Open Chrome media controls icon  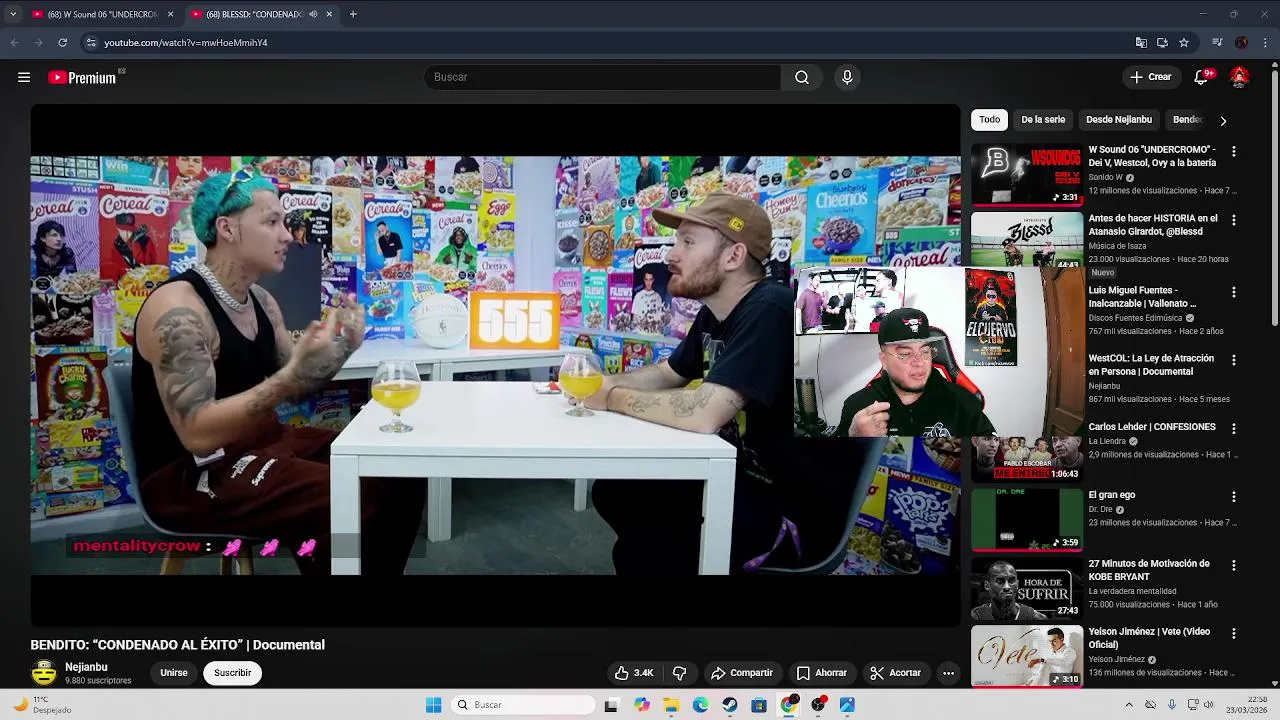coord(1217,43)
